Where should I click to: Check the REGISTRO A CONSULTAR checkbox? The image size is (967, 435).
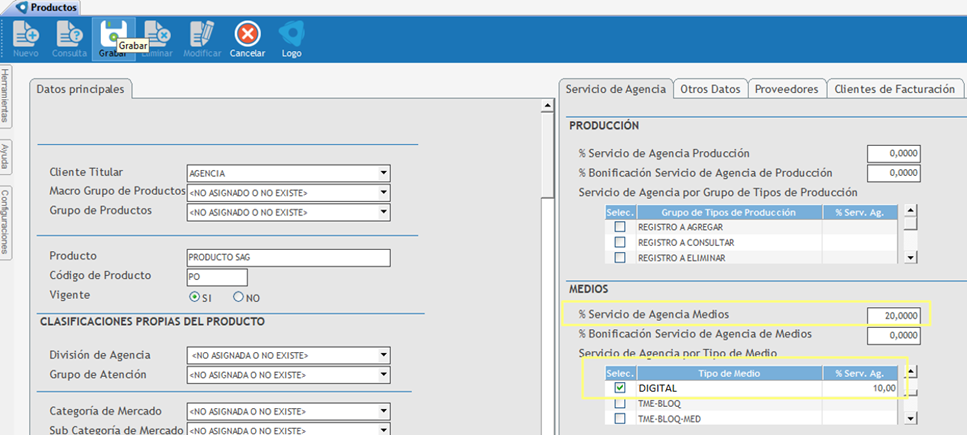click(620, 242)
